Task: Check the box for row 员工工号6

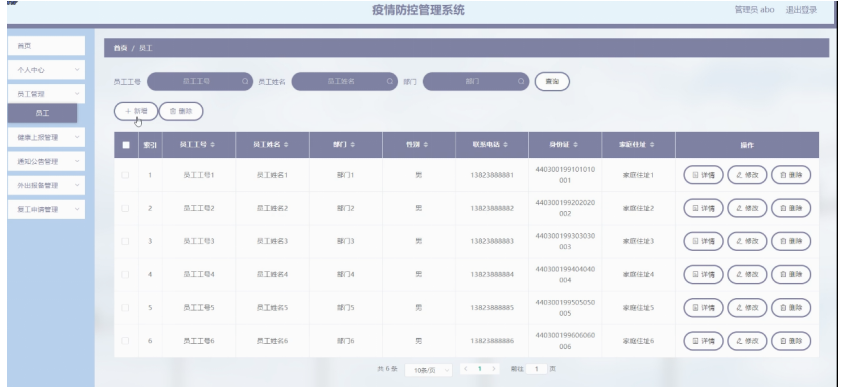Action: (x=126, y=341)
